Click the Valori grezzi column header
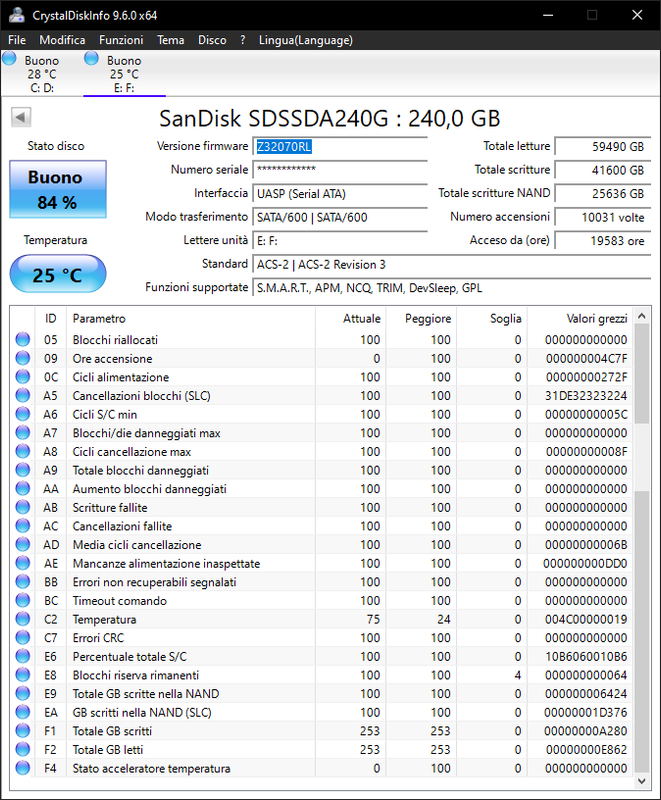 click(x=580, y=318)
